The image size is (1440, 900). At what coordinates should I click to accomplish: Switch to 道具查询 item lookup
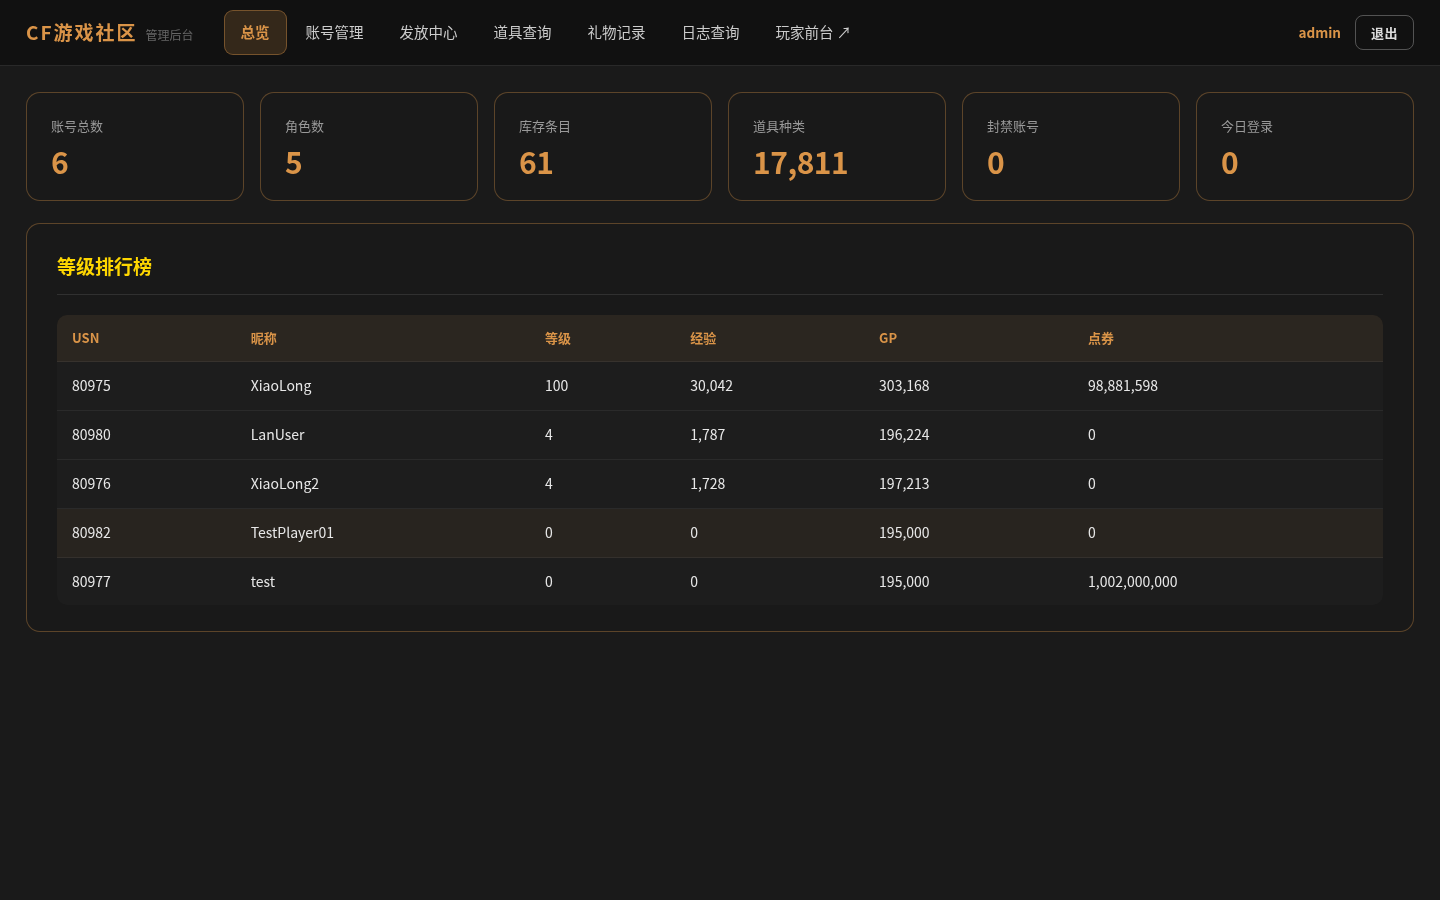[522, 33]
